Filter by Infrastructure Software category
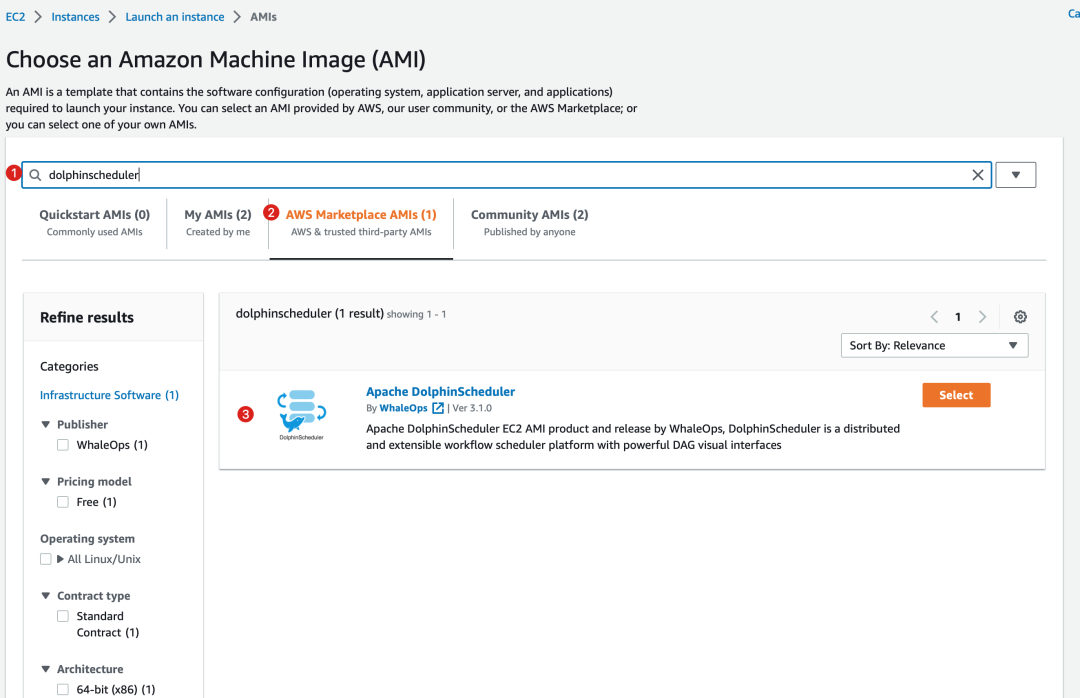 tap(110, 395)
